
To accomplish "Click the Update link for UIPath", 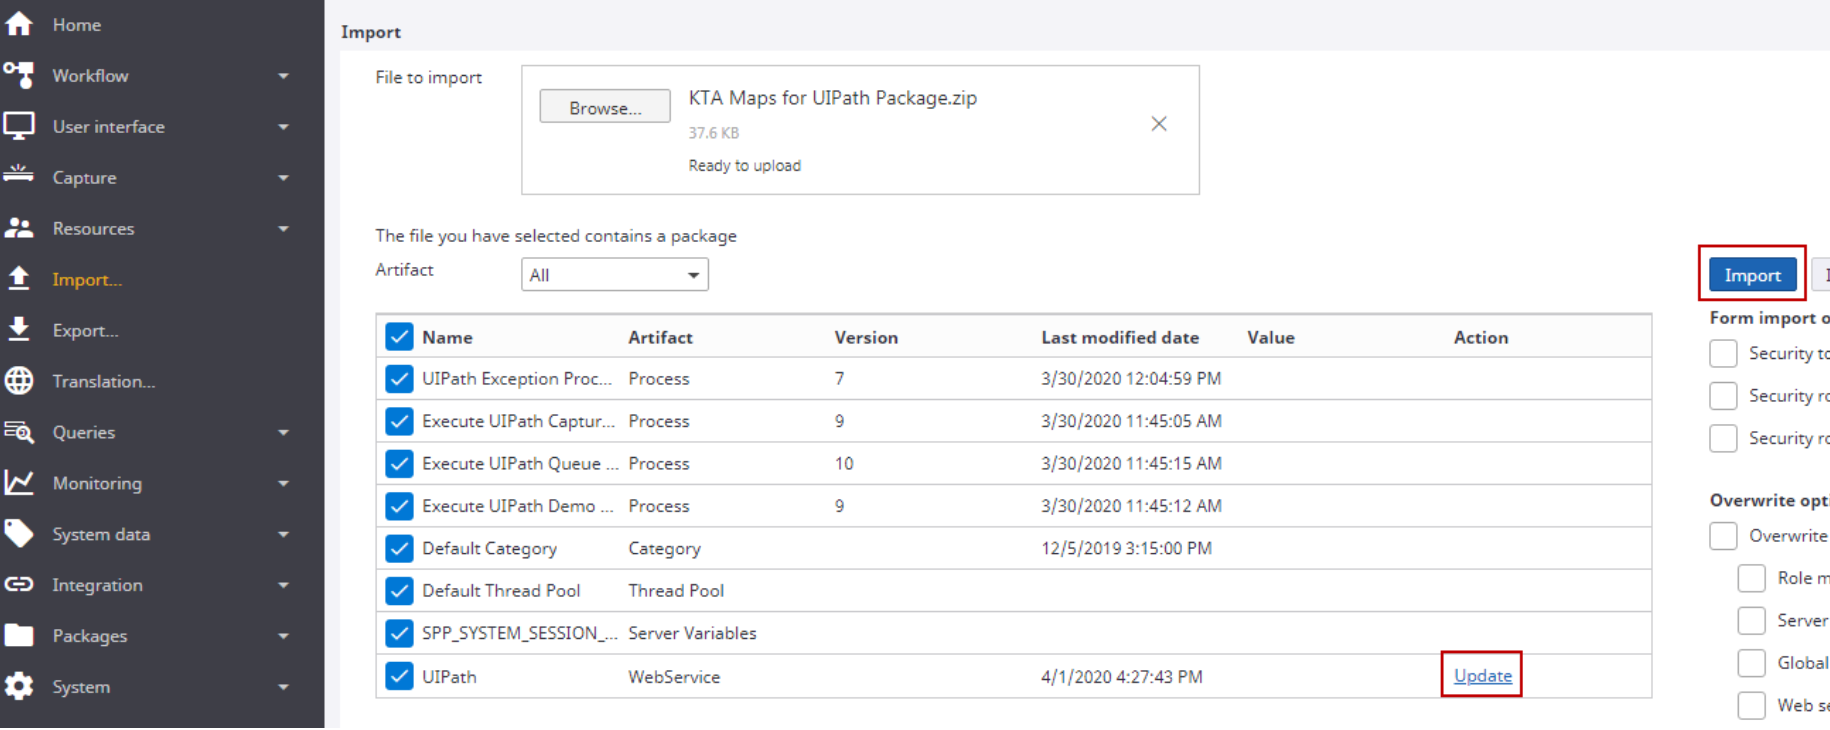I will 1482,676.
